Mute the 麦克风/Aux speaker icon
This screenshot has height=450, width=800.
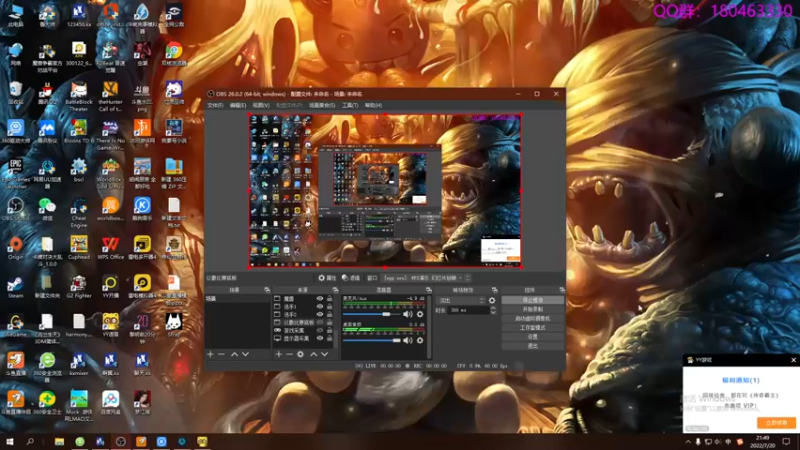(x=408, y=314)
